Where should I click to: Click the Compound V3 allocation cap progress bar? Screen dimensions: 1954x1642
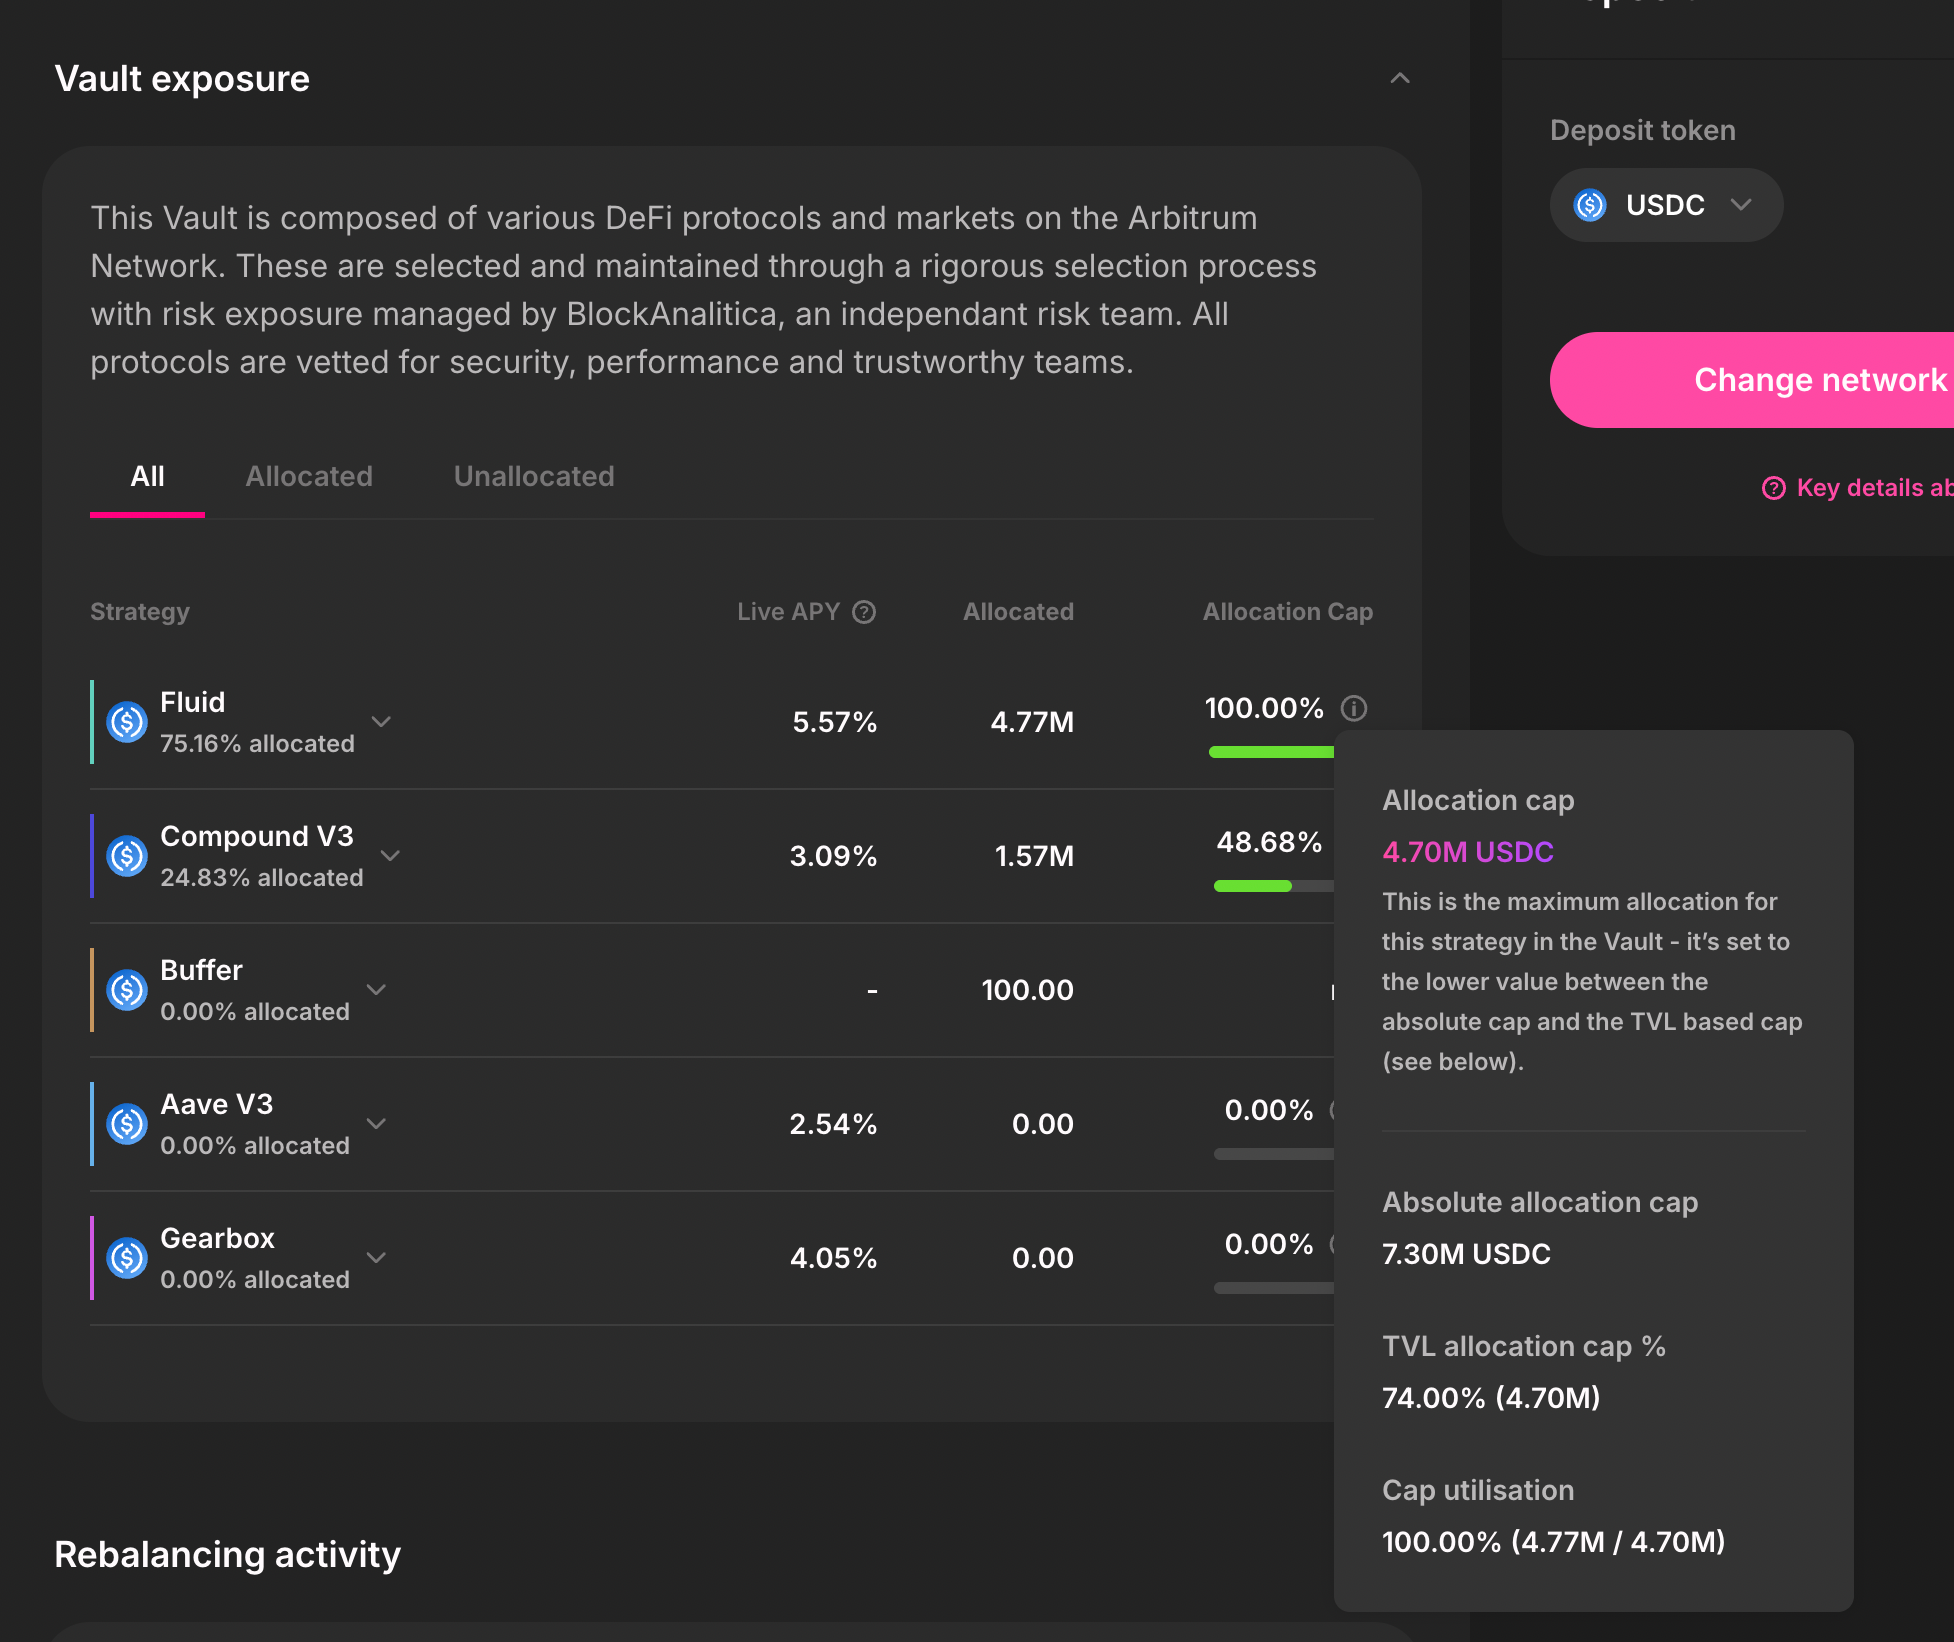[x=1272, y=885]
